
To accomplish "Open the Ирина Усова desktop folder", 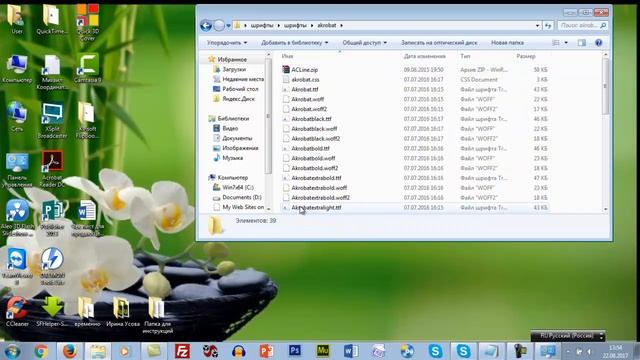I will coord(122,312).
